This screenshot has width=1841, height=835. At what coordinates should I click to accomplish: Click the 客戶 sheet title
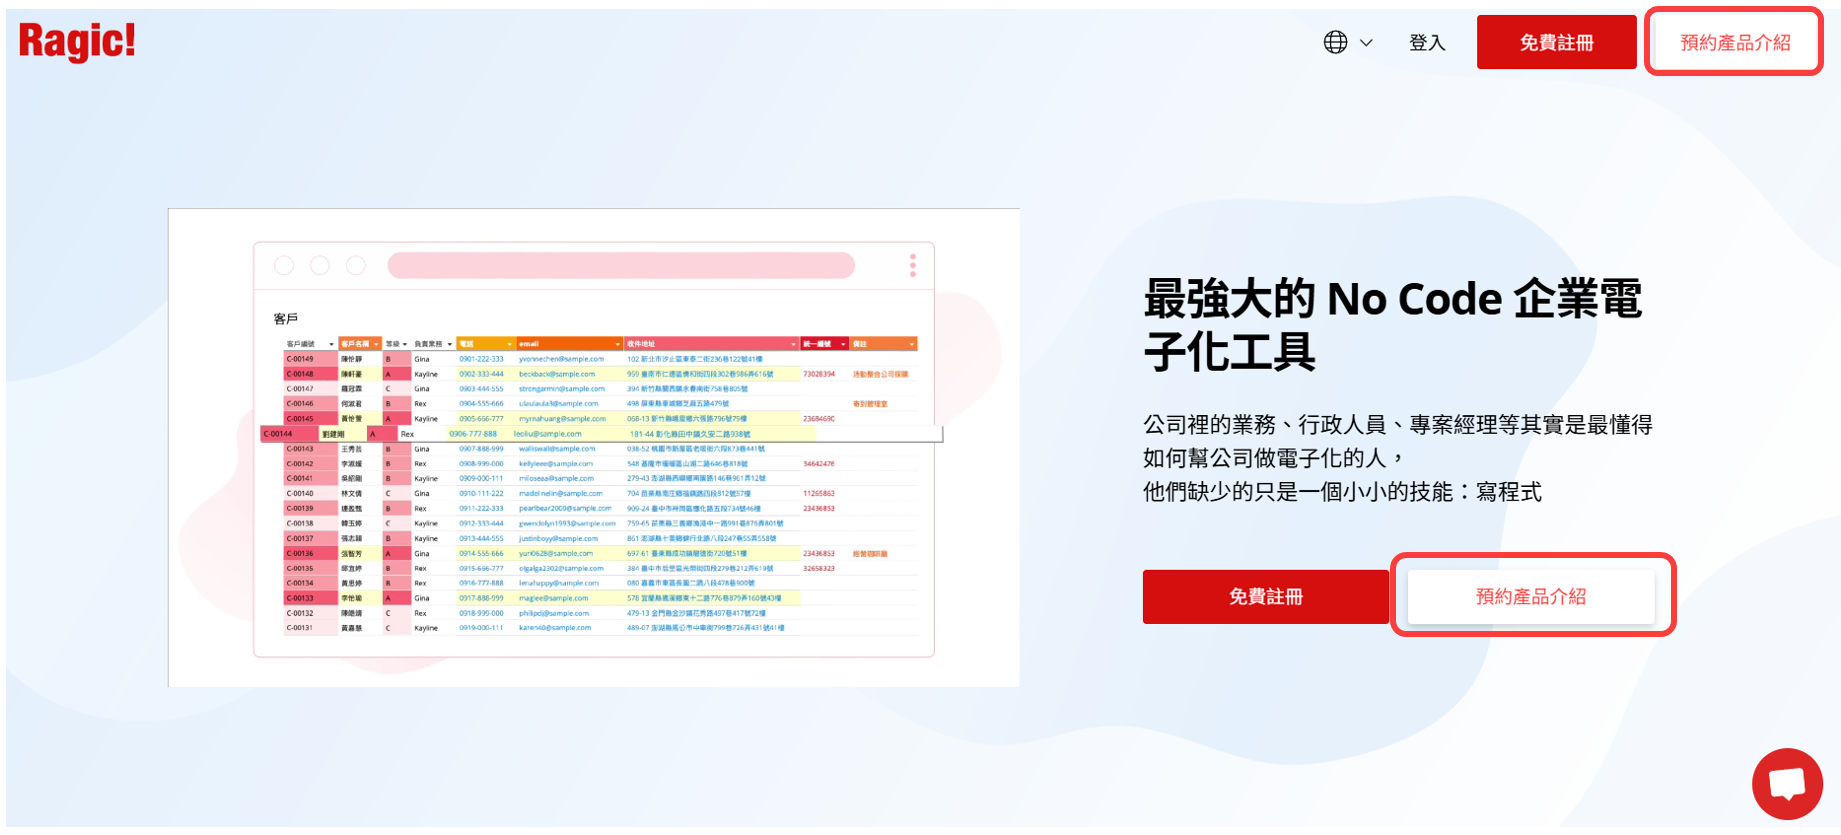pyautogui.click(x=286, y=319)
